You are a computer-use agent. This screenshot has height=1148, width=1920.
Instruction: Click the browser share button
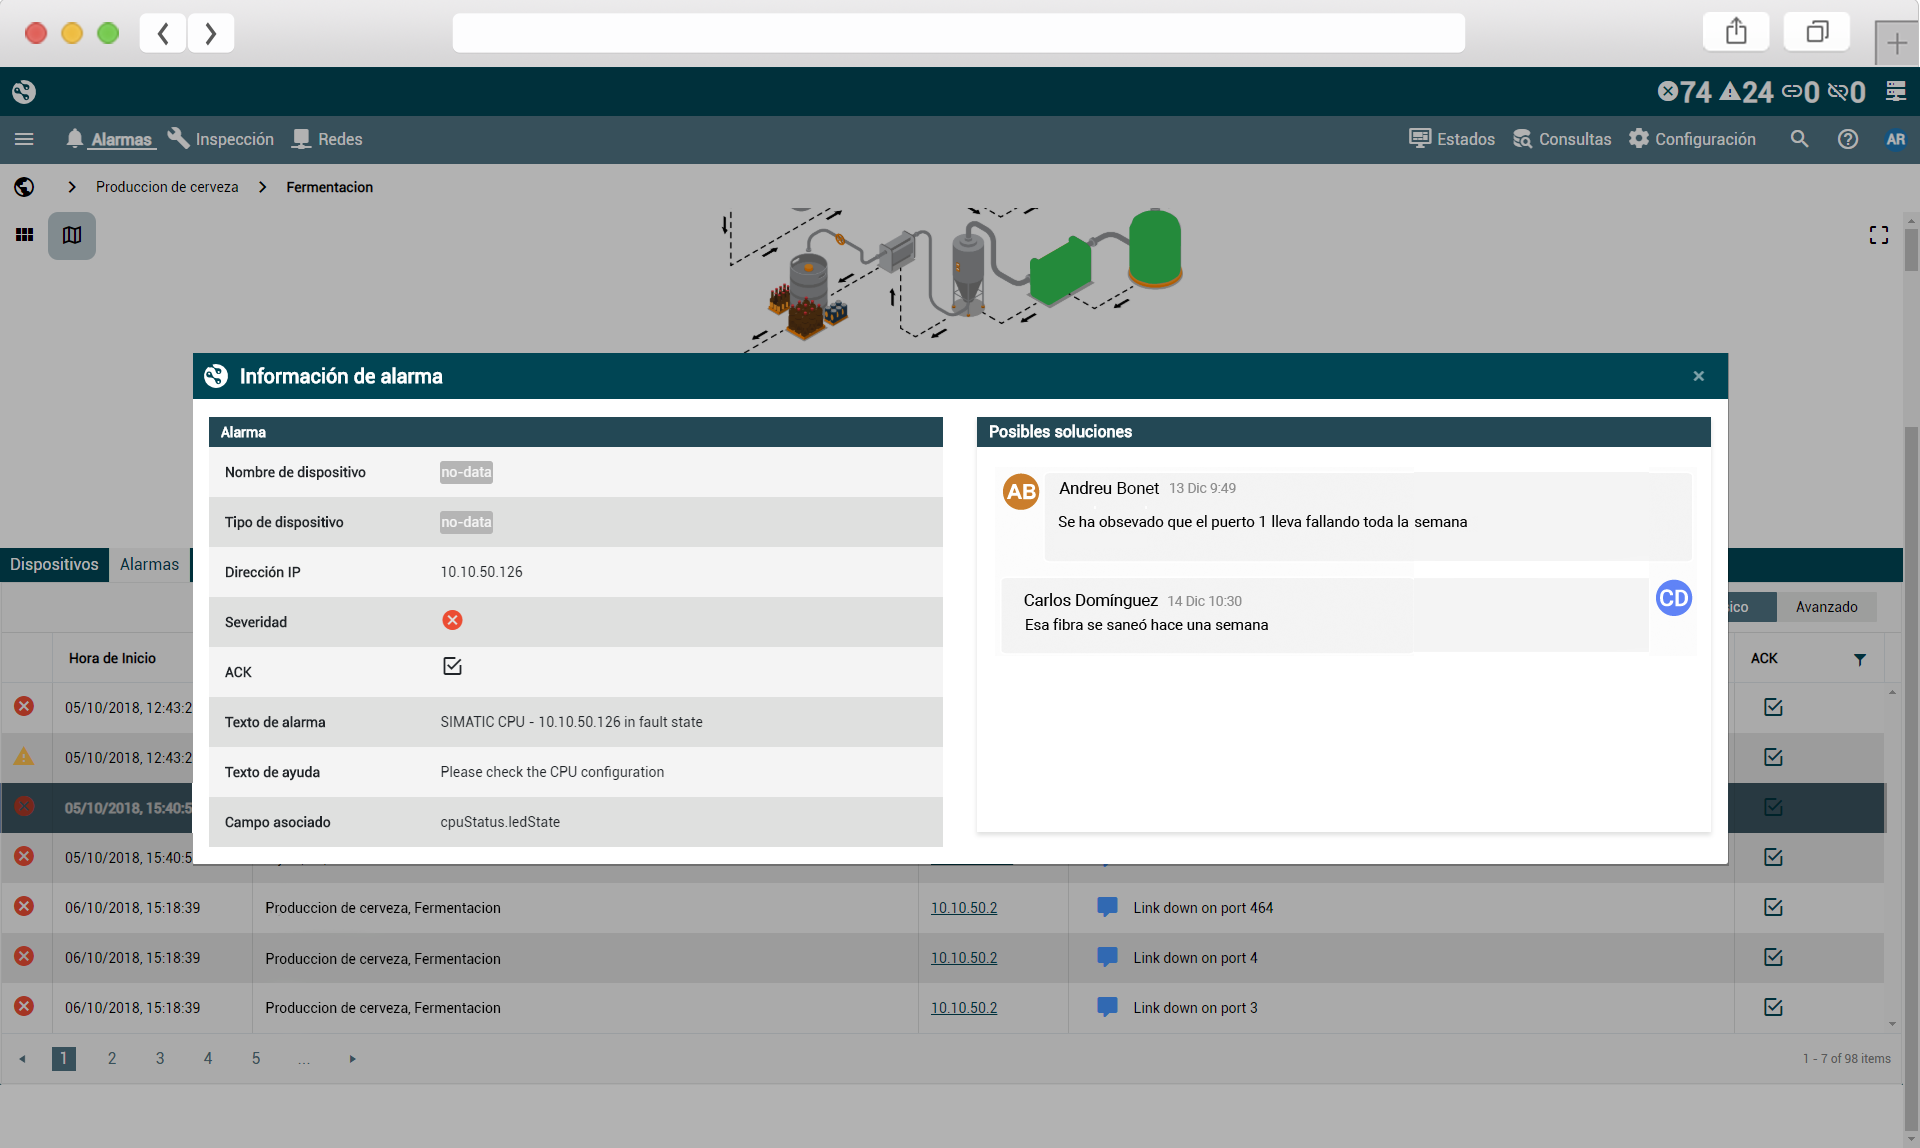(1736, 32)
